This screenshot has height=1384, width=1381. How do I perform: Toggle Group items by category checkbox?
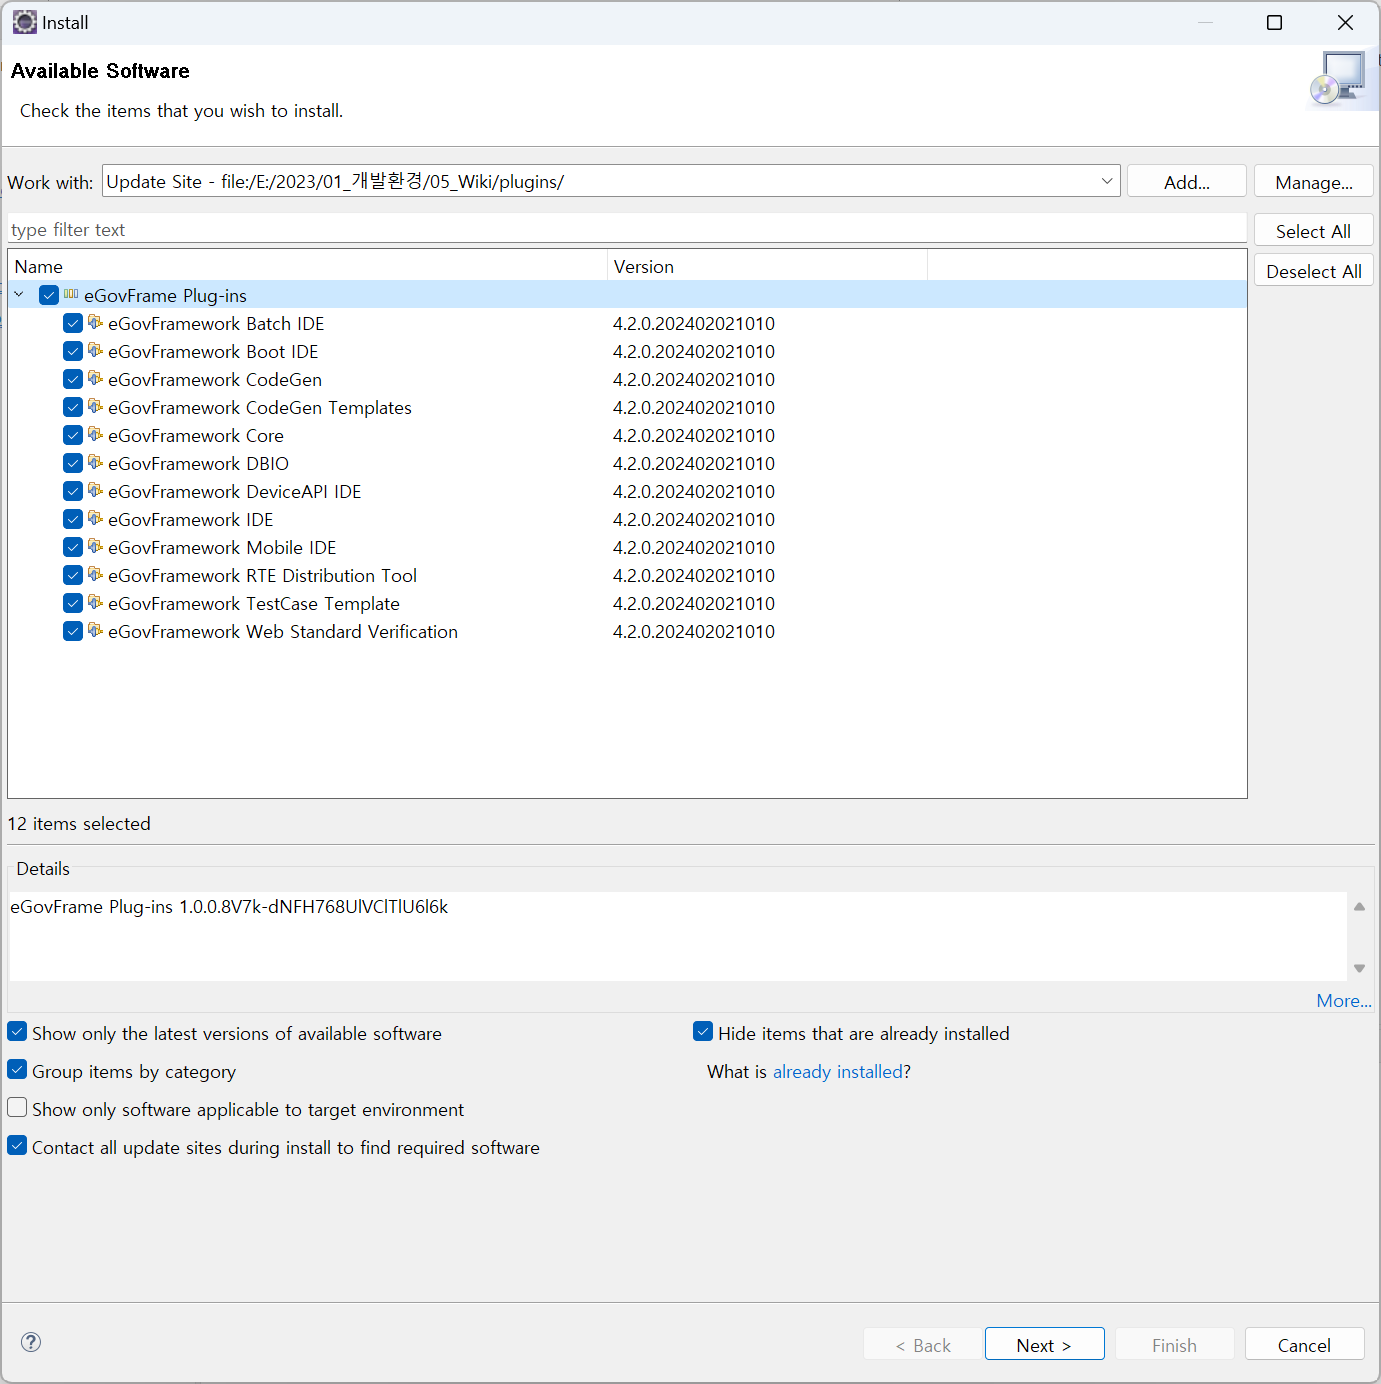(x=18, y=1070)
